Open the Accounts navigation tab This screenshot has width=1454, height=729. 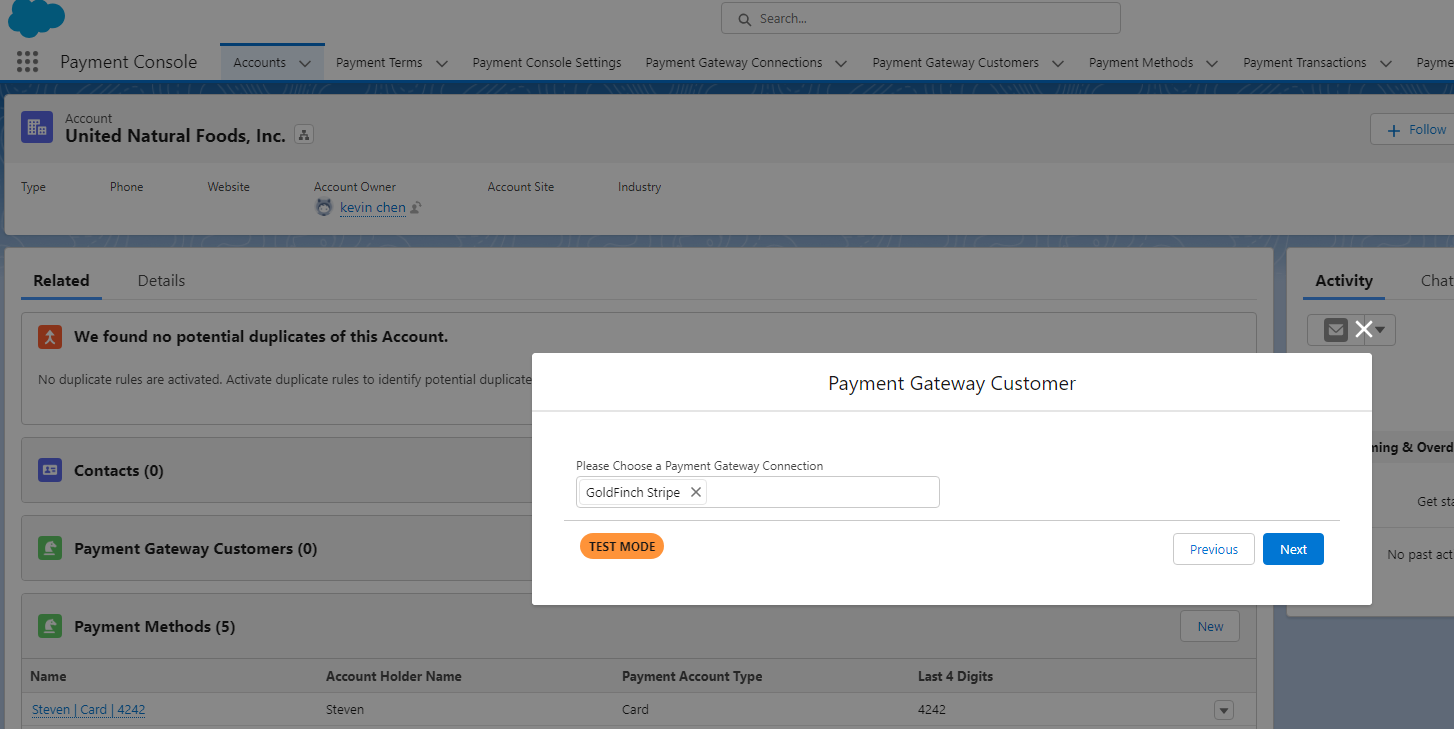[260, 62]
